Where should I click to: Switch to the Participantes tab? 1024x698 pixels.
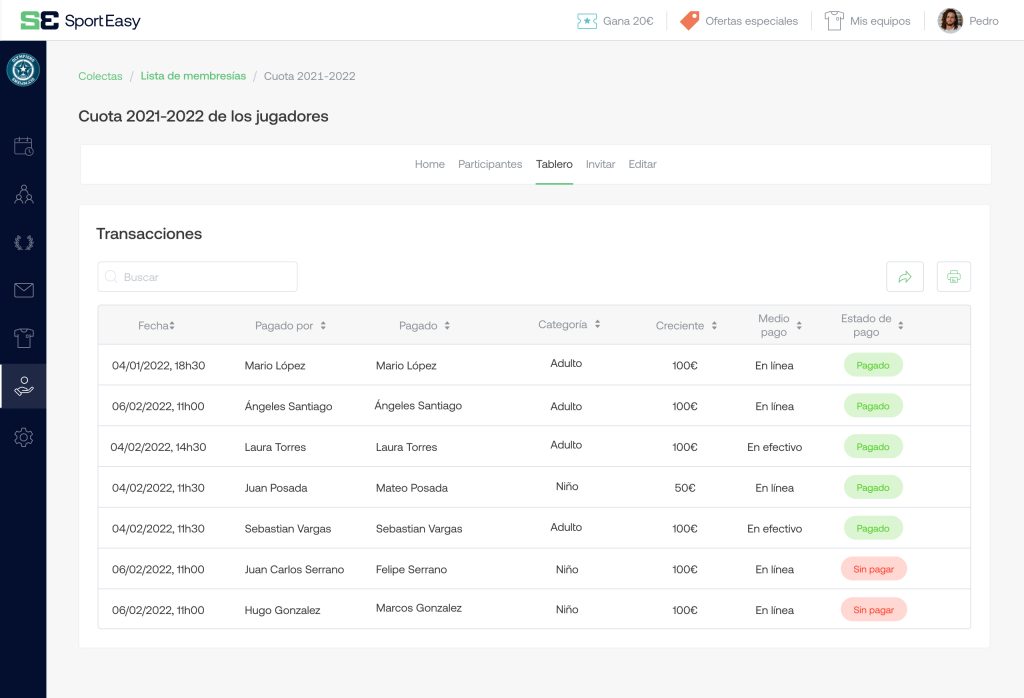coord(490,164)
